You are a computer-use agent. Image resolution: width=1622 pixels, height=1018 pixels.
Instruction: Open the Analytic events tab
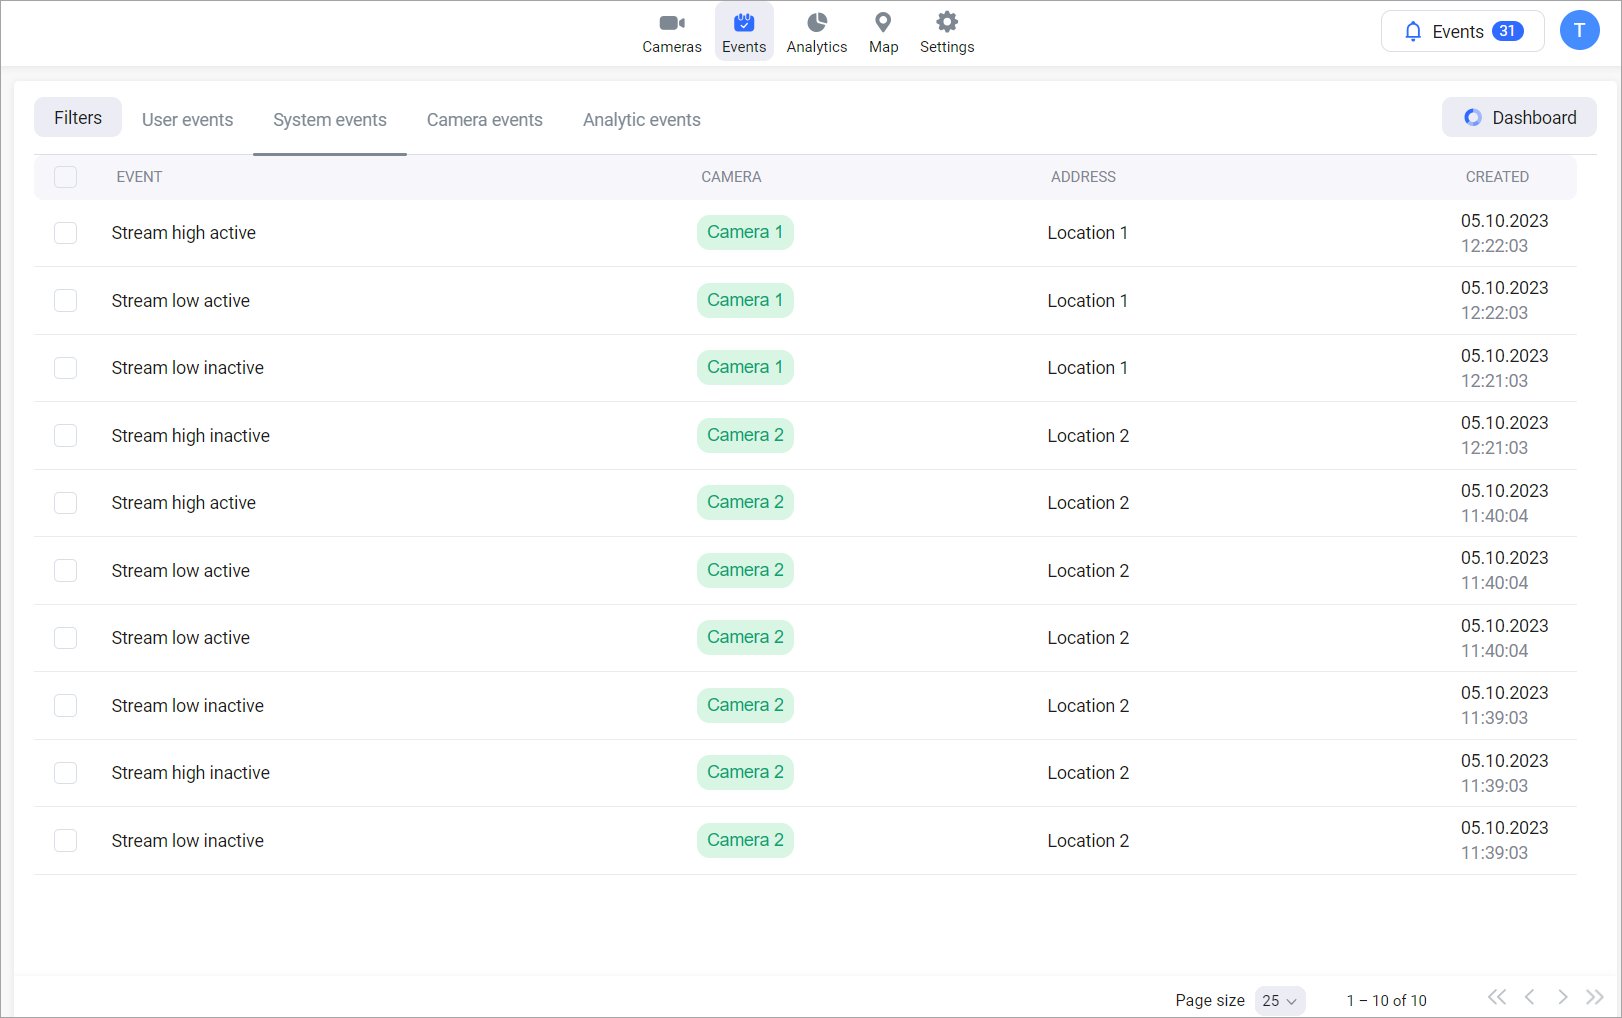pyautogui.click(x=641, y=120)
